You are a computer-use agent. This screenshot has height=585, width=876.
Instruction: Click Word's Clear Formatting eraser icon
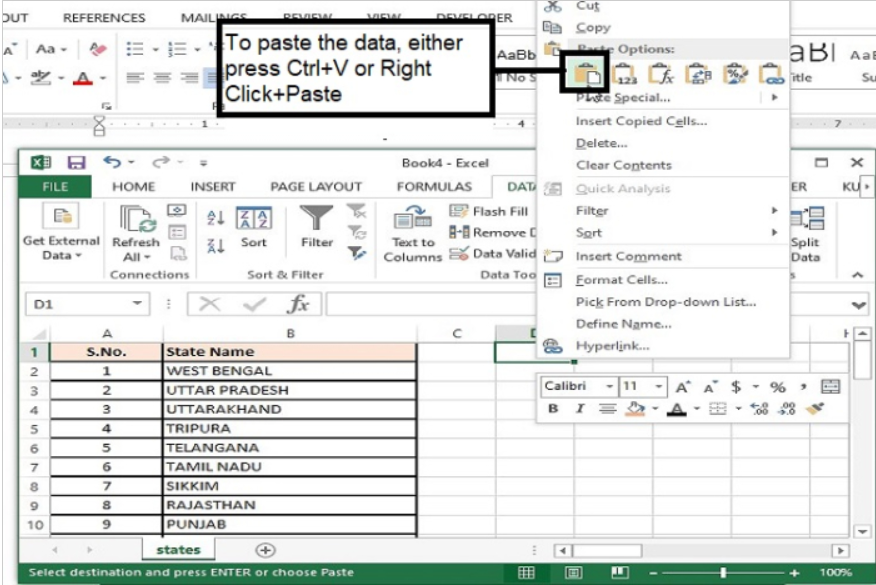pos(98,49)
